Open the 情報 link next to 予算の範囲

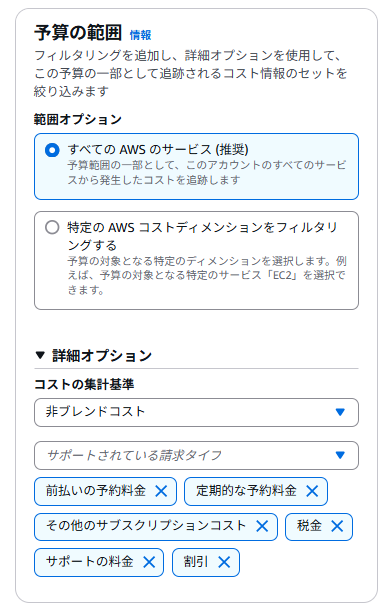click(140, 35)
